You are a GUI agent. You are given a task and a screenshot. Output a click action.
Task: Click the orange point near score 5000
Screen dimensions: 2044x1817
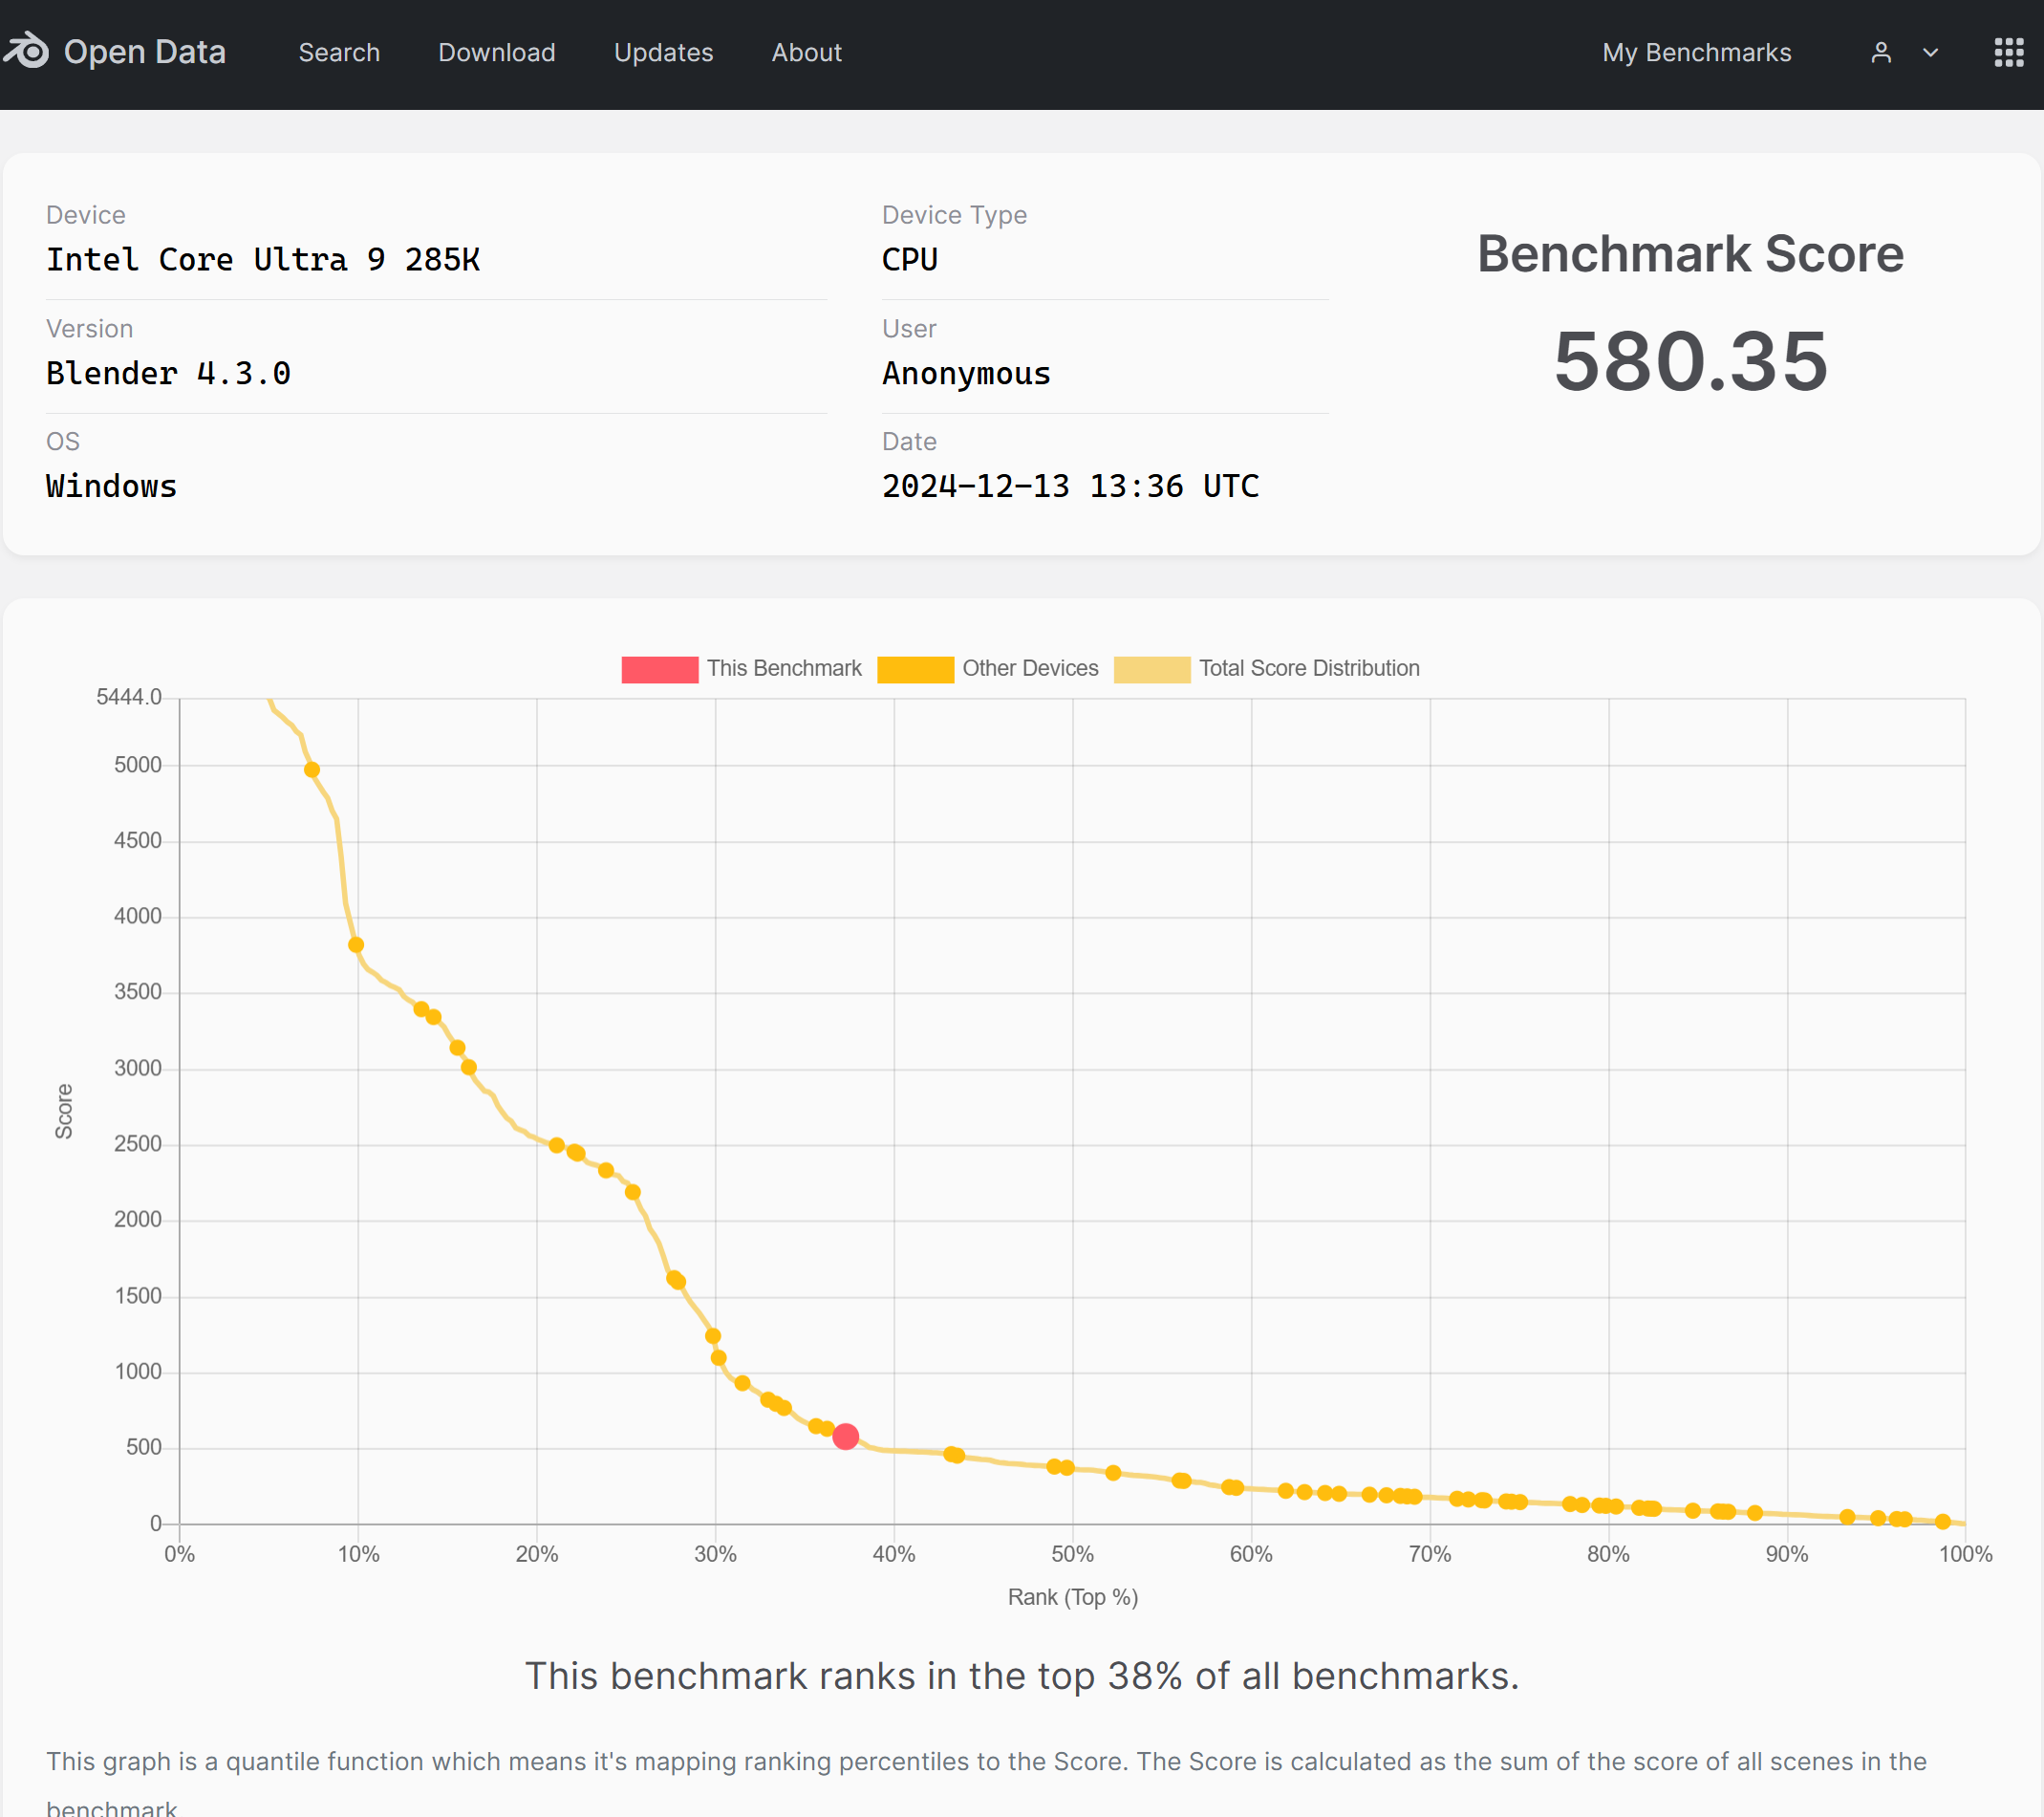tap(312, 769)
